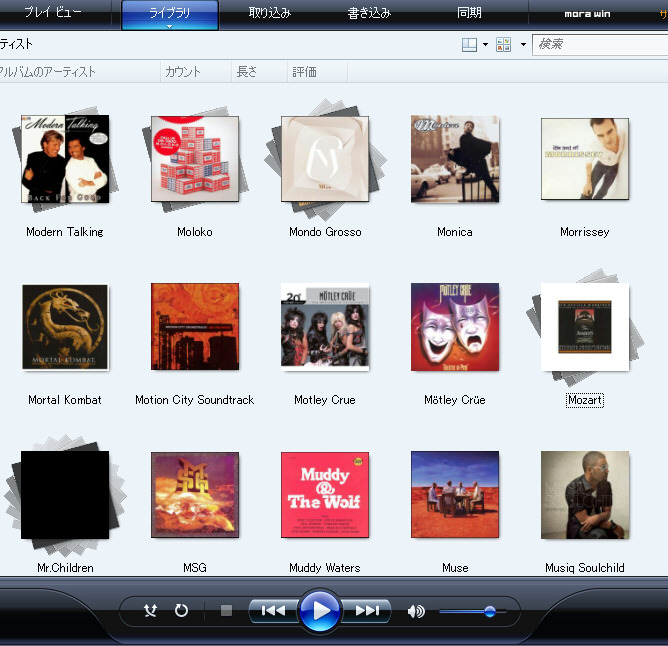Viewport: 668px width, 646px height.
Task: Sort by 長さ column header
Action: 259,72
